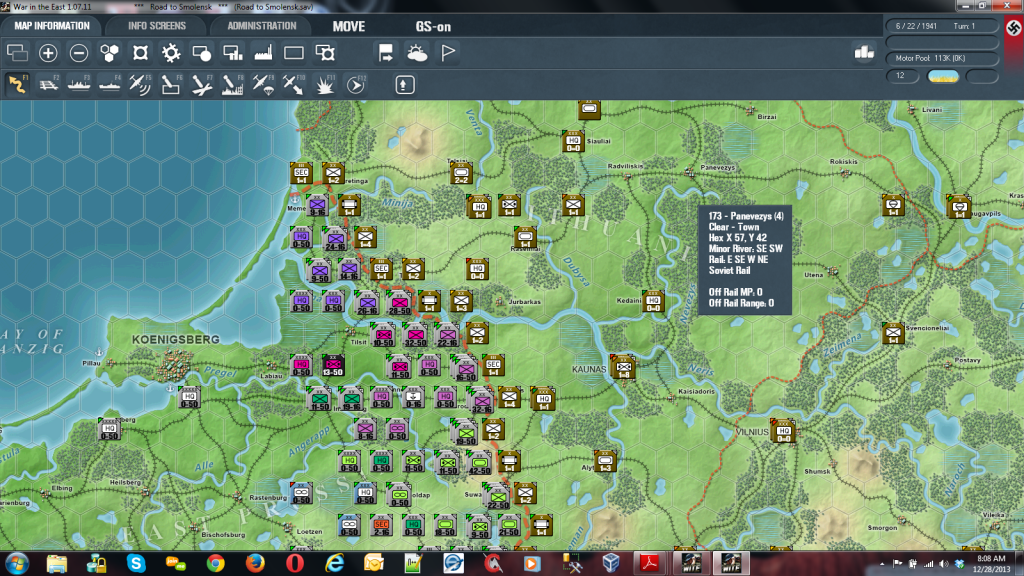Select the German 13-50 magenta unit counter
Image resolution: width=1024 pixels, height=576 pixels.
tap(332, 366)
